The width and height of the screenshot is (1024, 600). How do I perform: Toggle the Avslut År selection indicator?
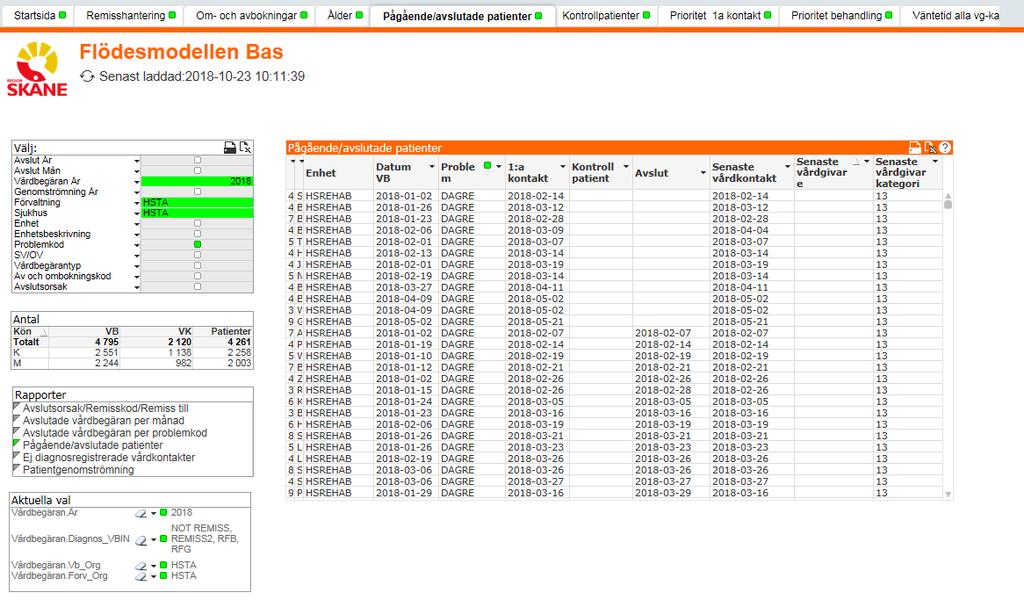(x=197, y=160)
